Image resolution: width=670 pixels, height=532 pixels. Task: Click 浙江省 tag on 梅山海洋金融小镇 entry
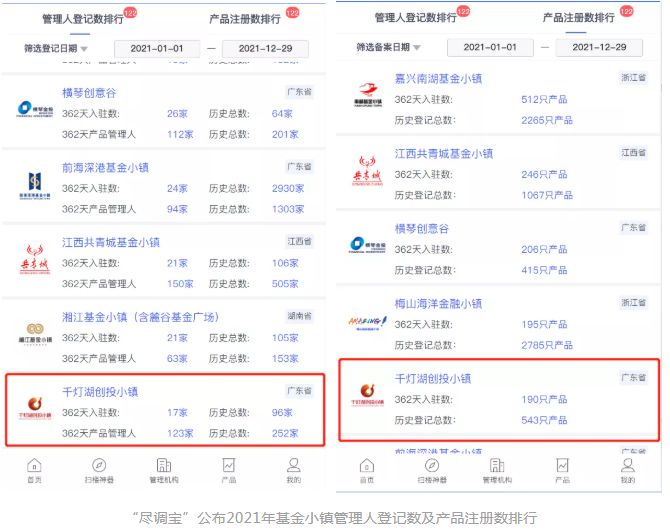(634, 303)
